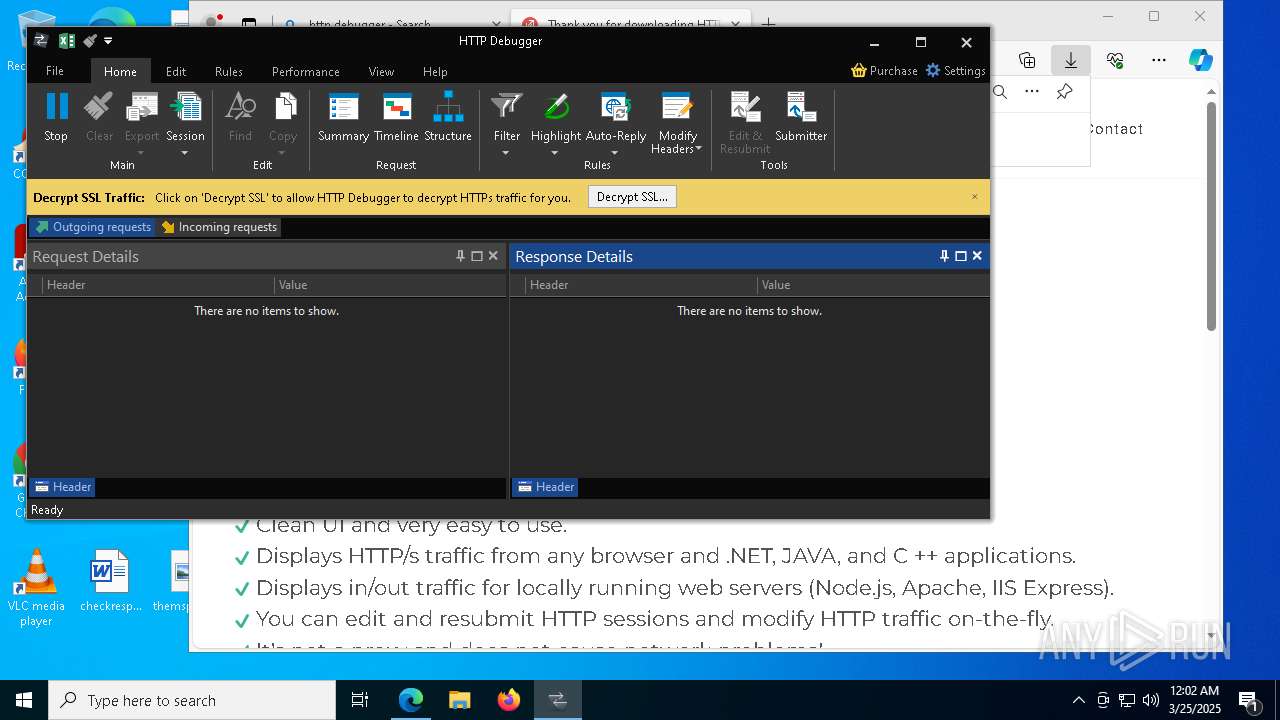This screenshot has height=720, width=1280.
Task: Select the View ribbon tab
Action: pos(381,71)
